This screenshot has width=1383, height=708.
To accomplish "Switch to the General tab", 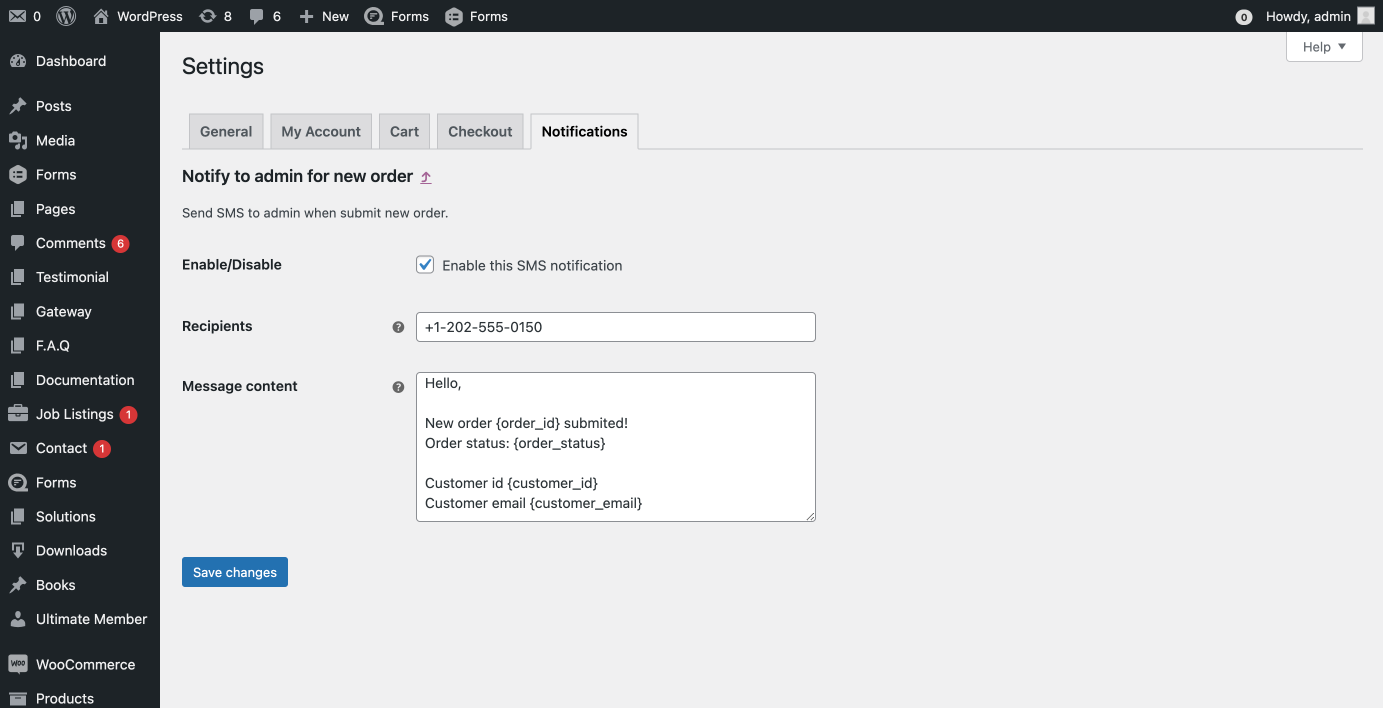I will point(226,131).
